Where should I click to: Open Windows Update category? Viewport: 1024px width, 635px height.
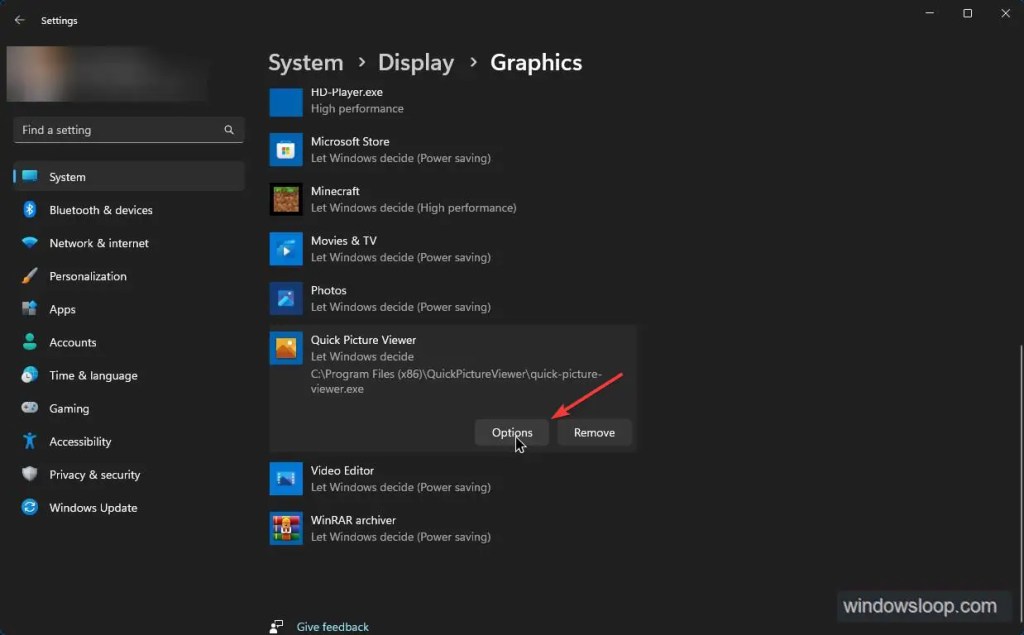pos(129,508)
